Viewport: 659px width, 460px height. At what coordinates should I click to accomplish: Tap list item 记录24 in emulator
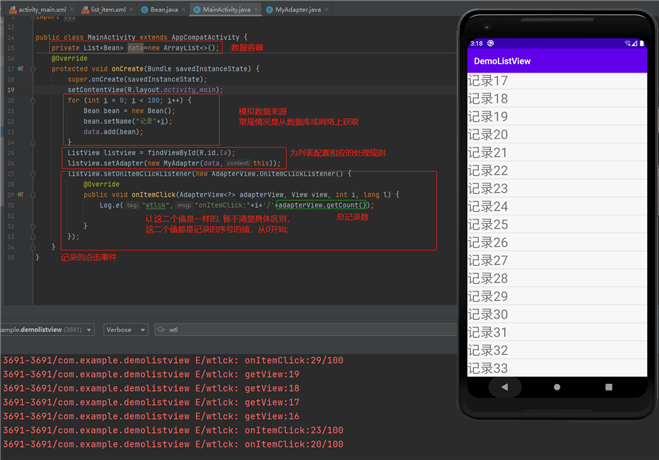tap(557, 207)
